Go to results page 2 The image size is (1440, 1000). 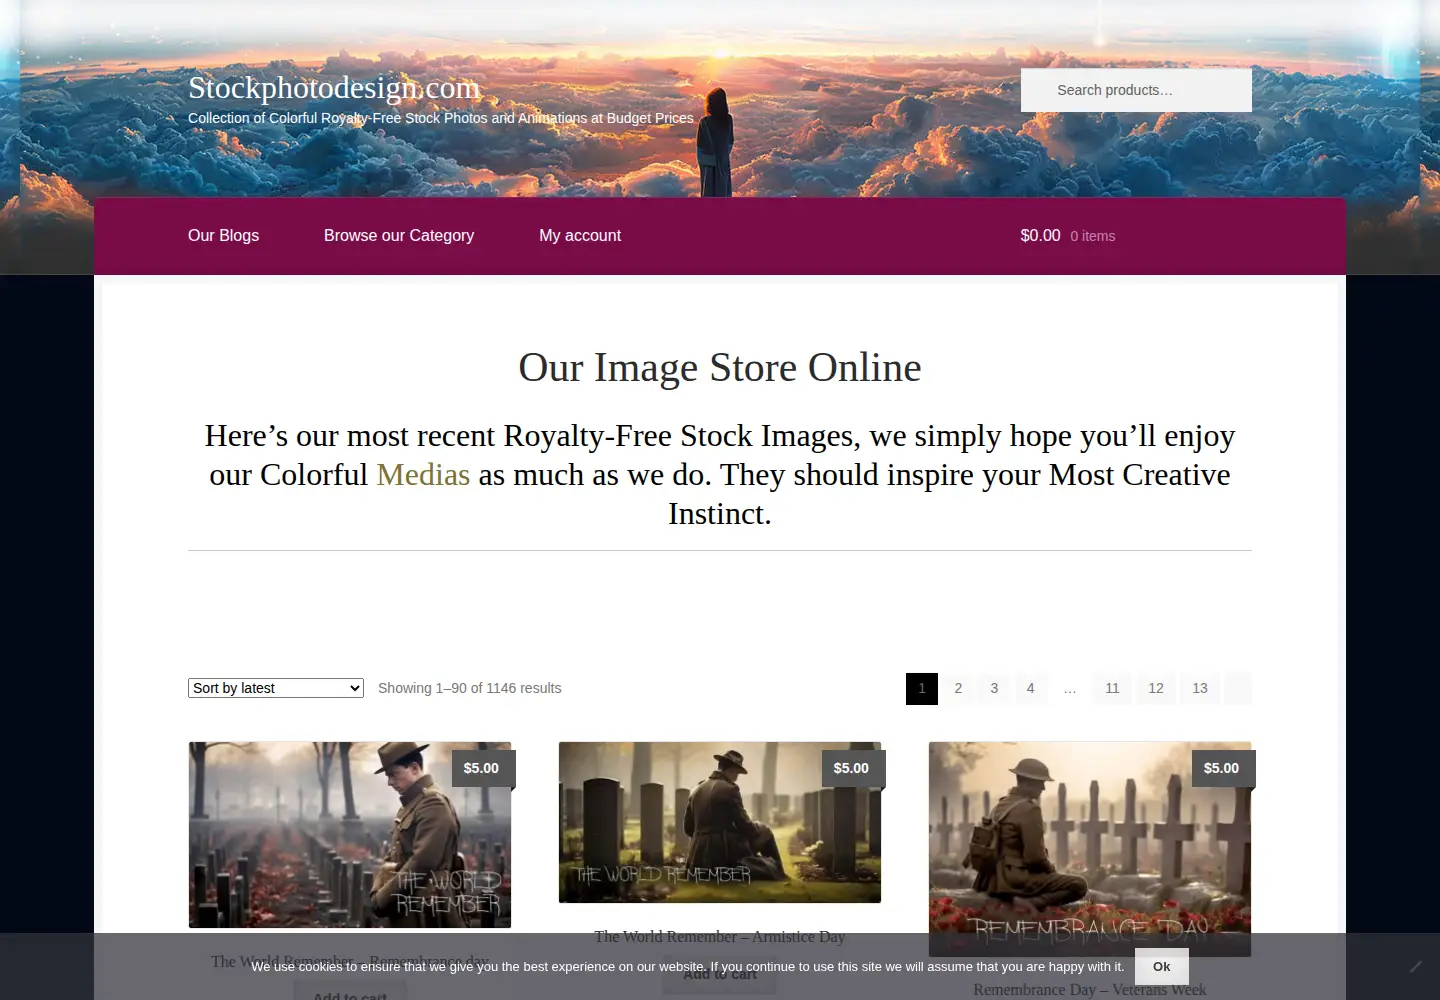point(958,688)
